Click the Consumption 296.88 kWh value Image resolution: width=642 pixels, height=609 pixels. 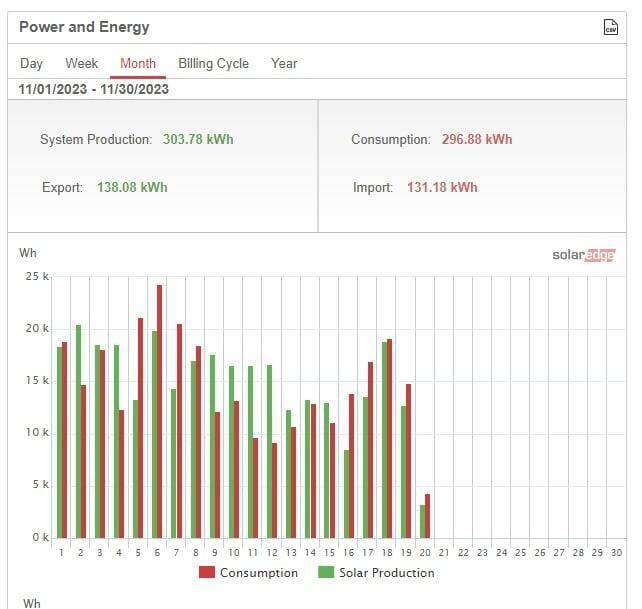pyautogui.click(x=477, y=139)
